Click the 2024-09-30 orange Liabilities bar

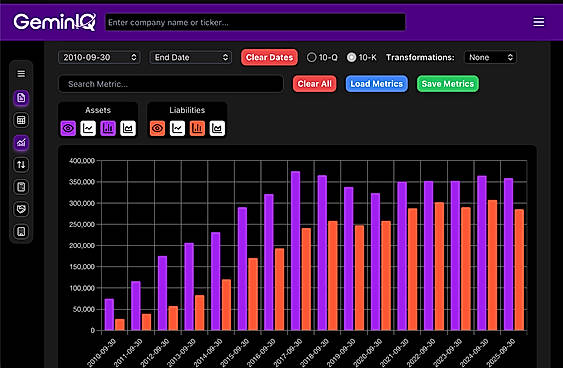pos(492,265)
